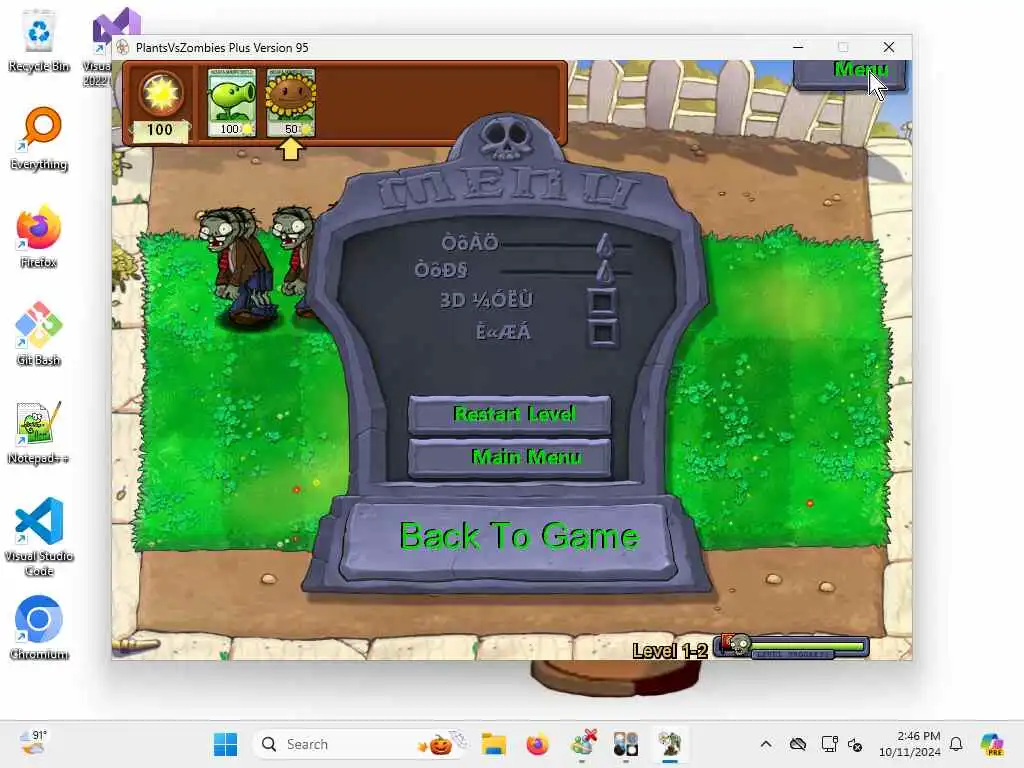The image size is (1024, 768).
Task: Open the Notepad++ desktop icon
Action: pyautogui.click(x=39, y=432)
